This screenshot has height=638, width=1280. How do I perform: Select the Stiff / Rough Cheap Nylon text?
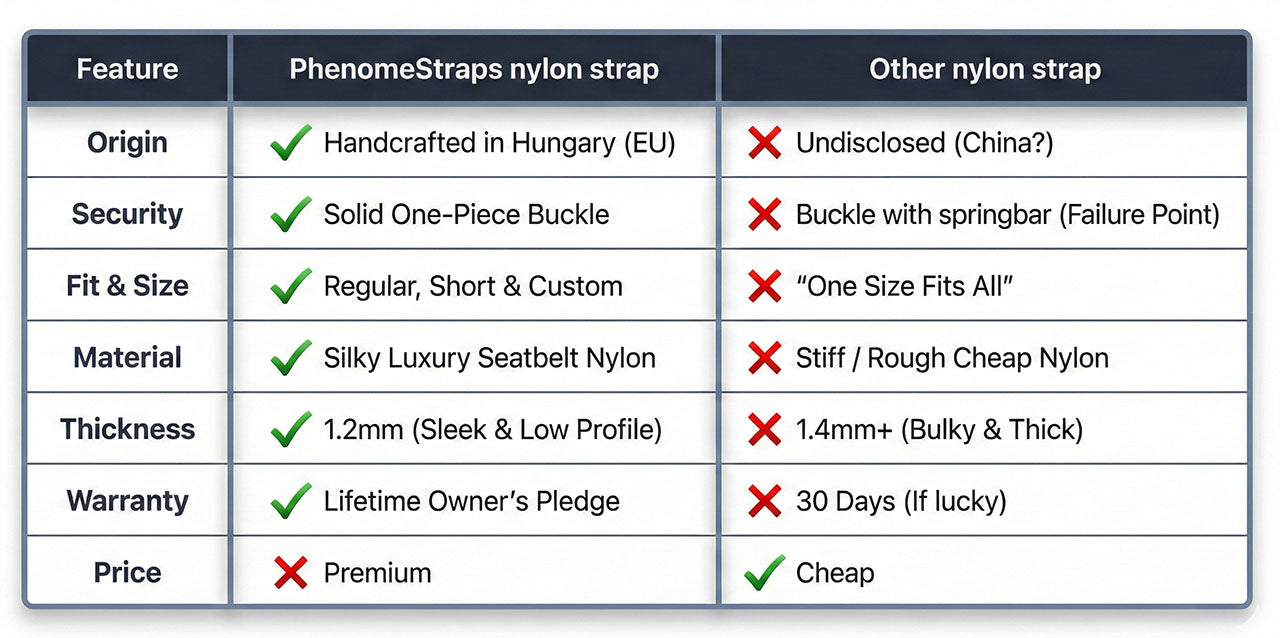coord(952,358)
